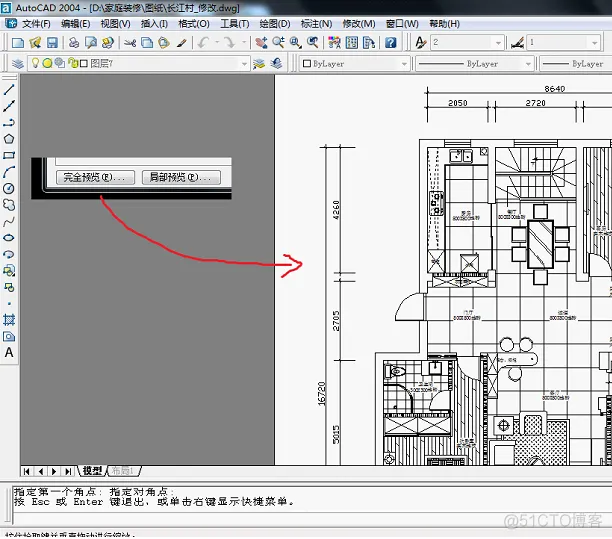The width and height of the screenshot is (612, 539).
Task: Select the Line draw tool
Action: coord(9,89)
